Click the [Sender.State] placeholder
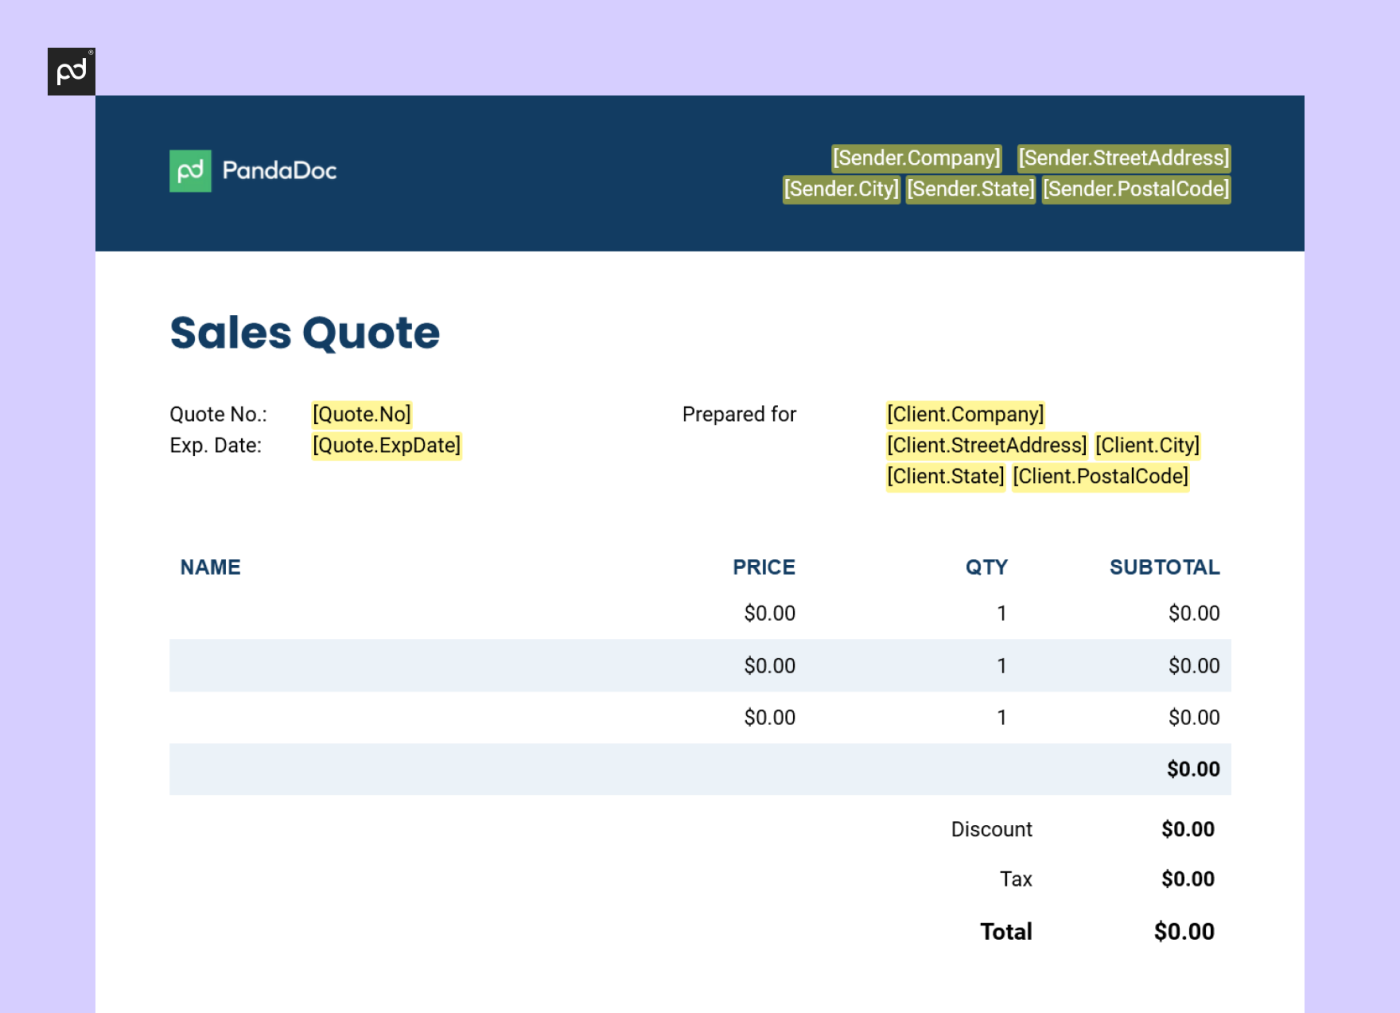 coord(971,188)
